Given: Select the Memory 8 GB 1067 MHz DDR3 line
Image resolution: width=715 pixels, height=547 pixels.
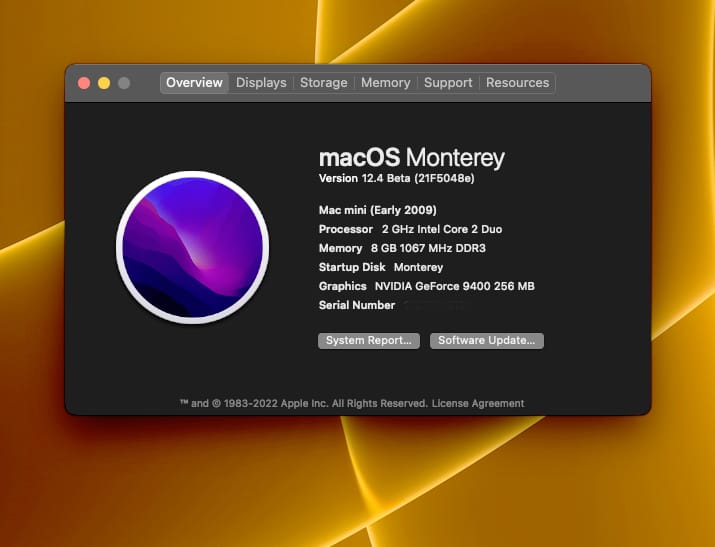Looking at the screenshot, I should 402,248.
